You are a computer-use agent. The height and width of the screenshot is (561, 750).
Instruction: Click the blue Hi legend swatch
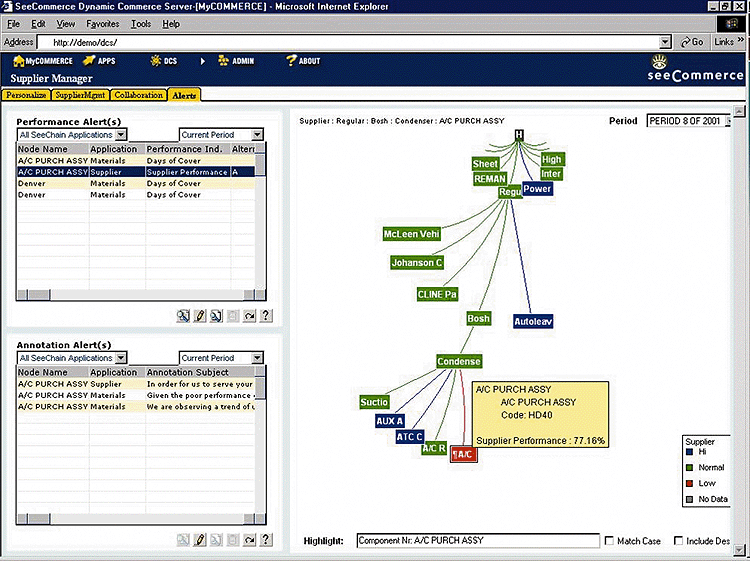click(689, 452)
